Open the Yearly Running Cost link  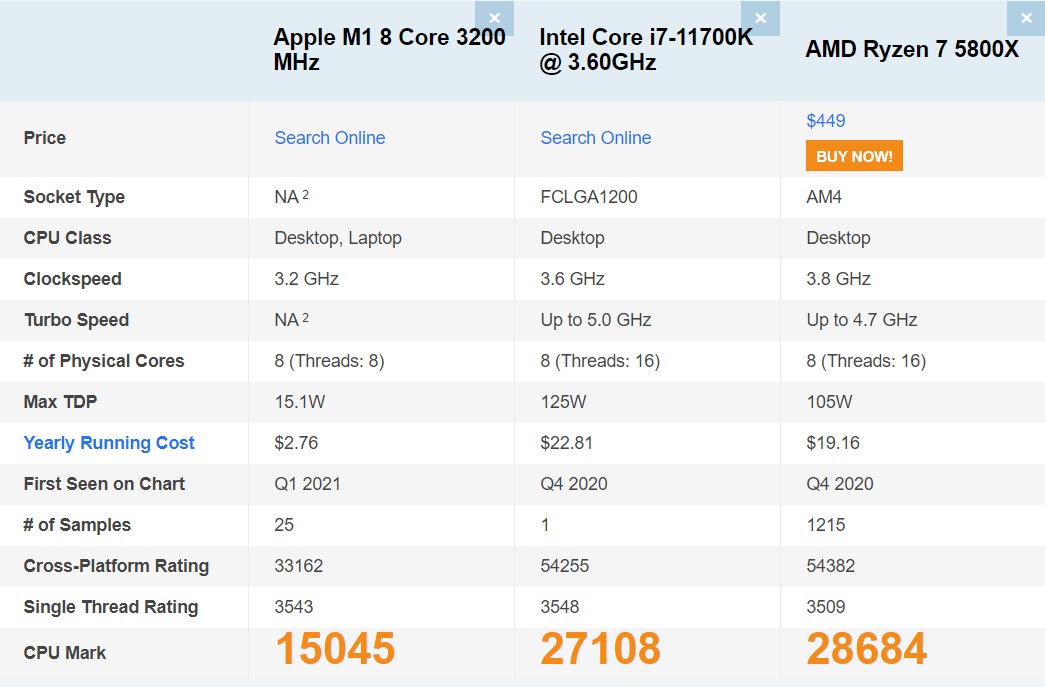109,443
